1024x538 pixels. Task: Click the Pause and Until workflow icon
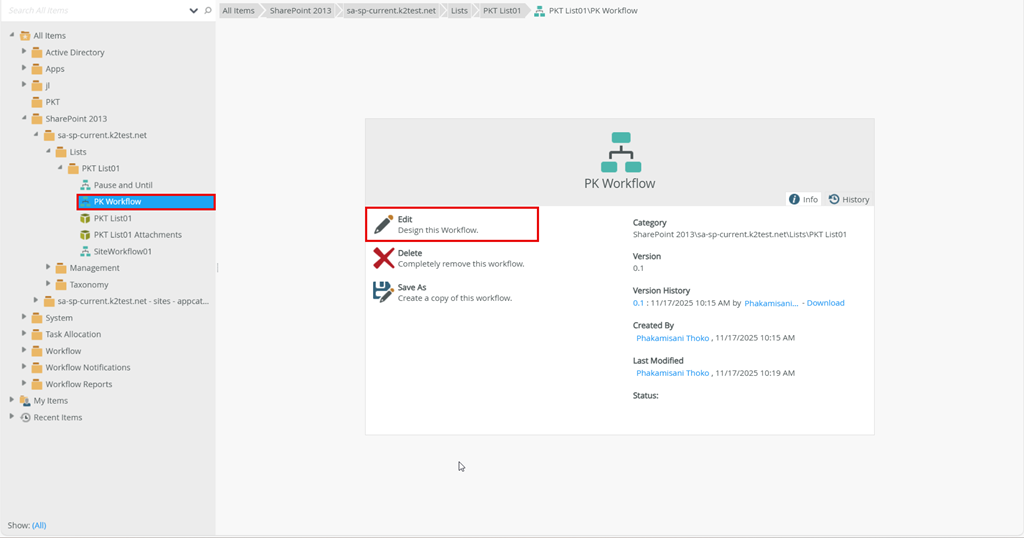(85, 185)
